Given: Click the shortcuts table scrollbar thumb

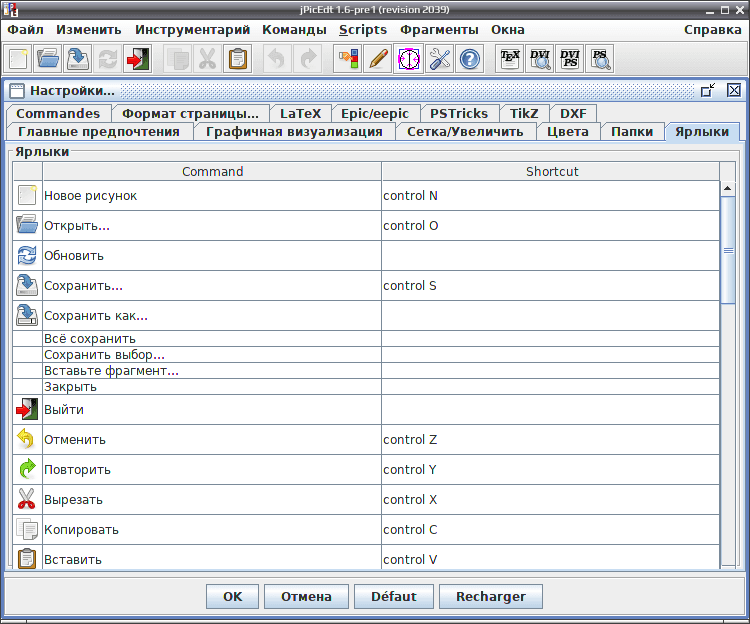Looking at the screenshot, I should [728, 250].
